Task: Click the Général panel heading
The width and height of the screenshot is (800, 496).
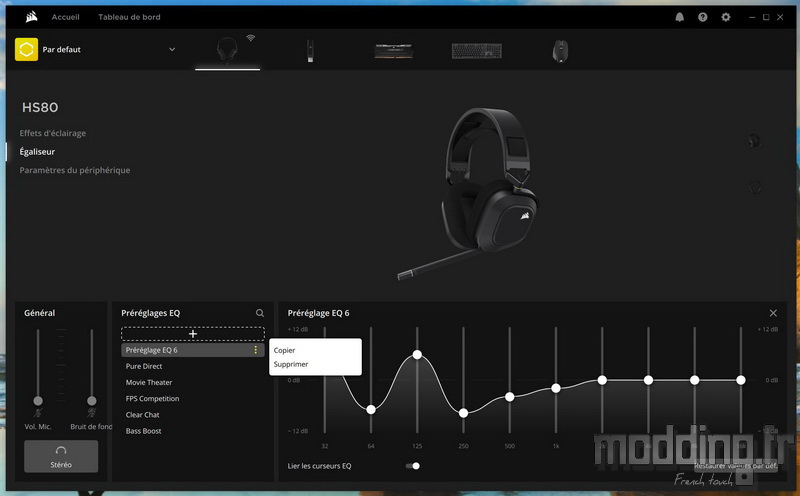Action: pos(39,313)
